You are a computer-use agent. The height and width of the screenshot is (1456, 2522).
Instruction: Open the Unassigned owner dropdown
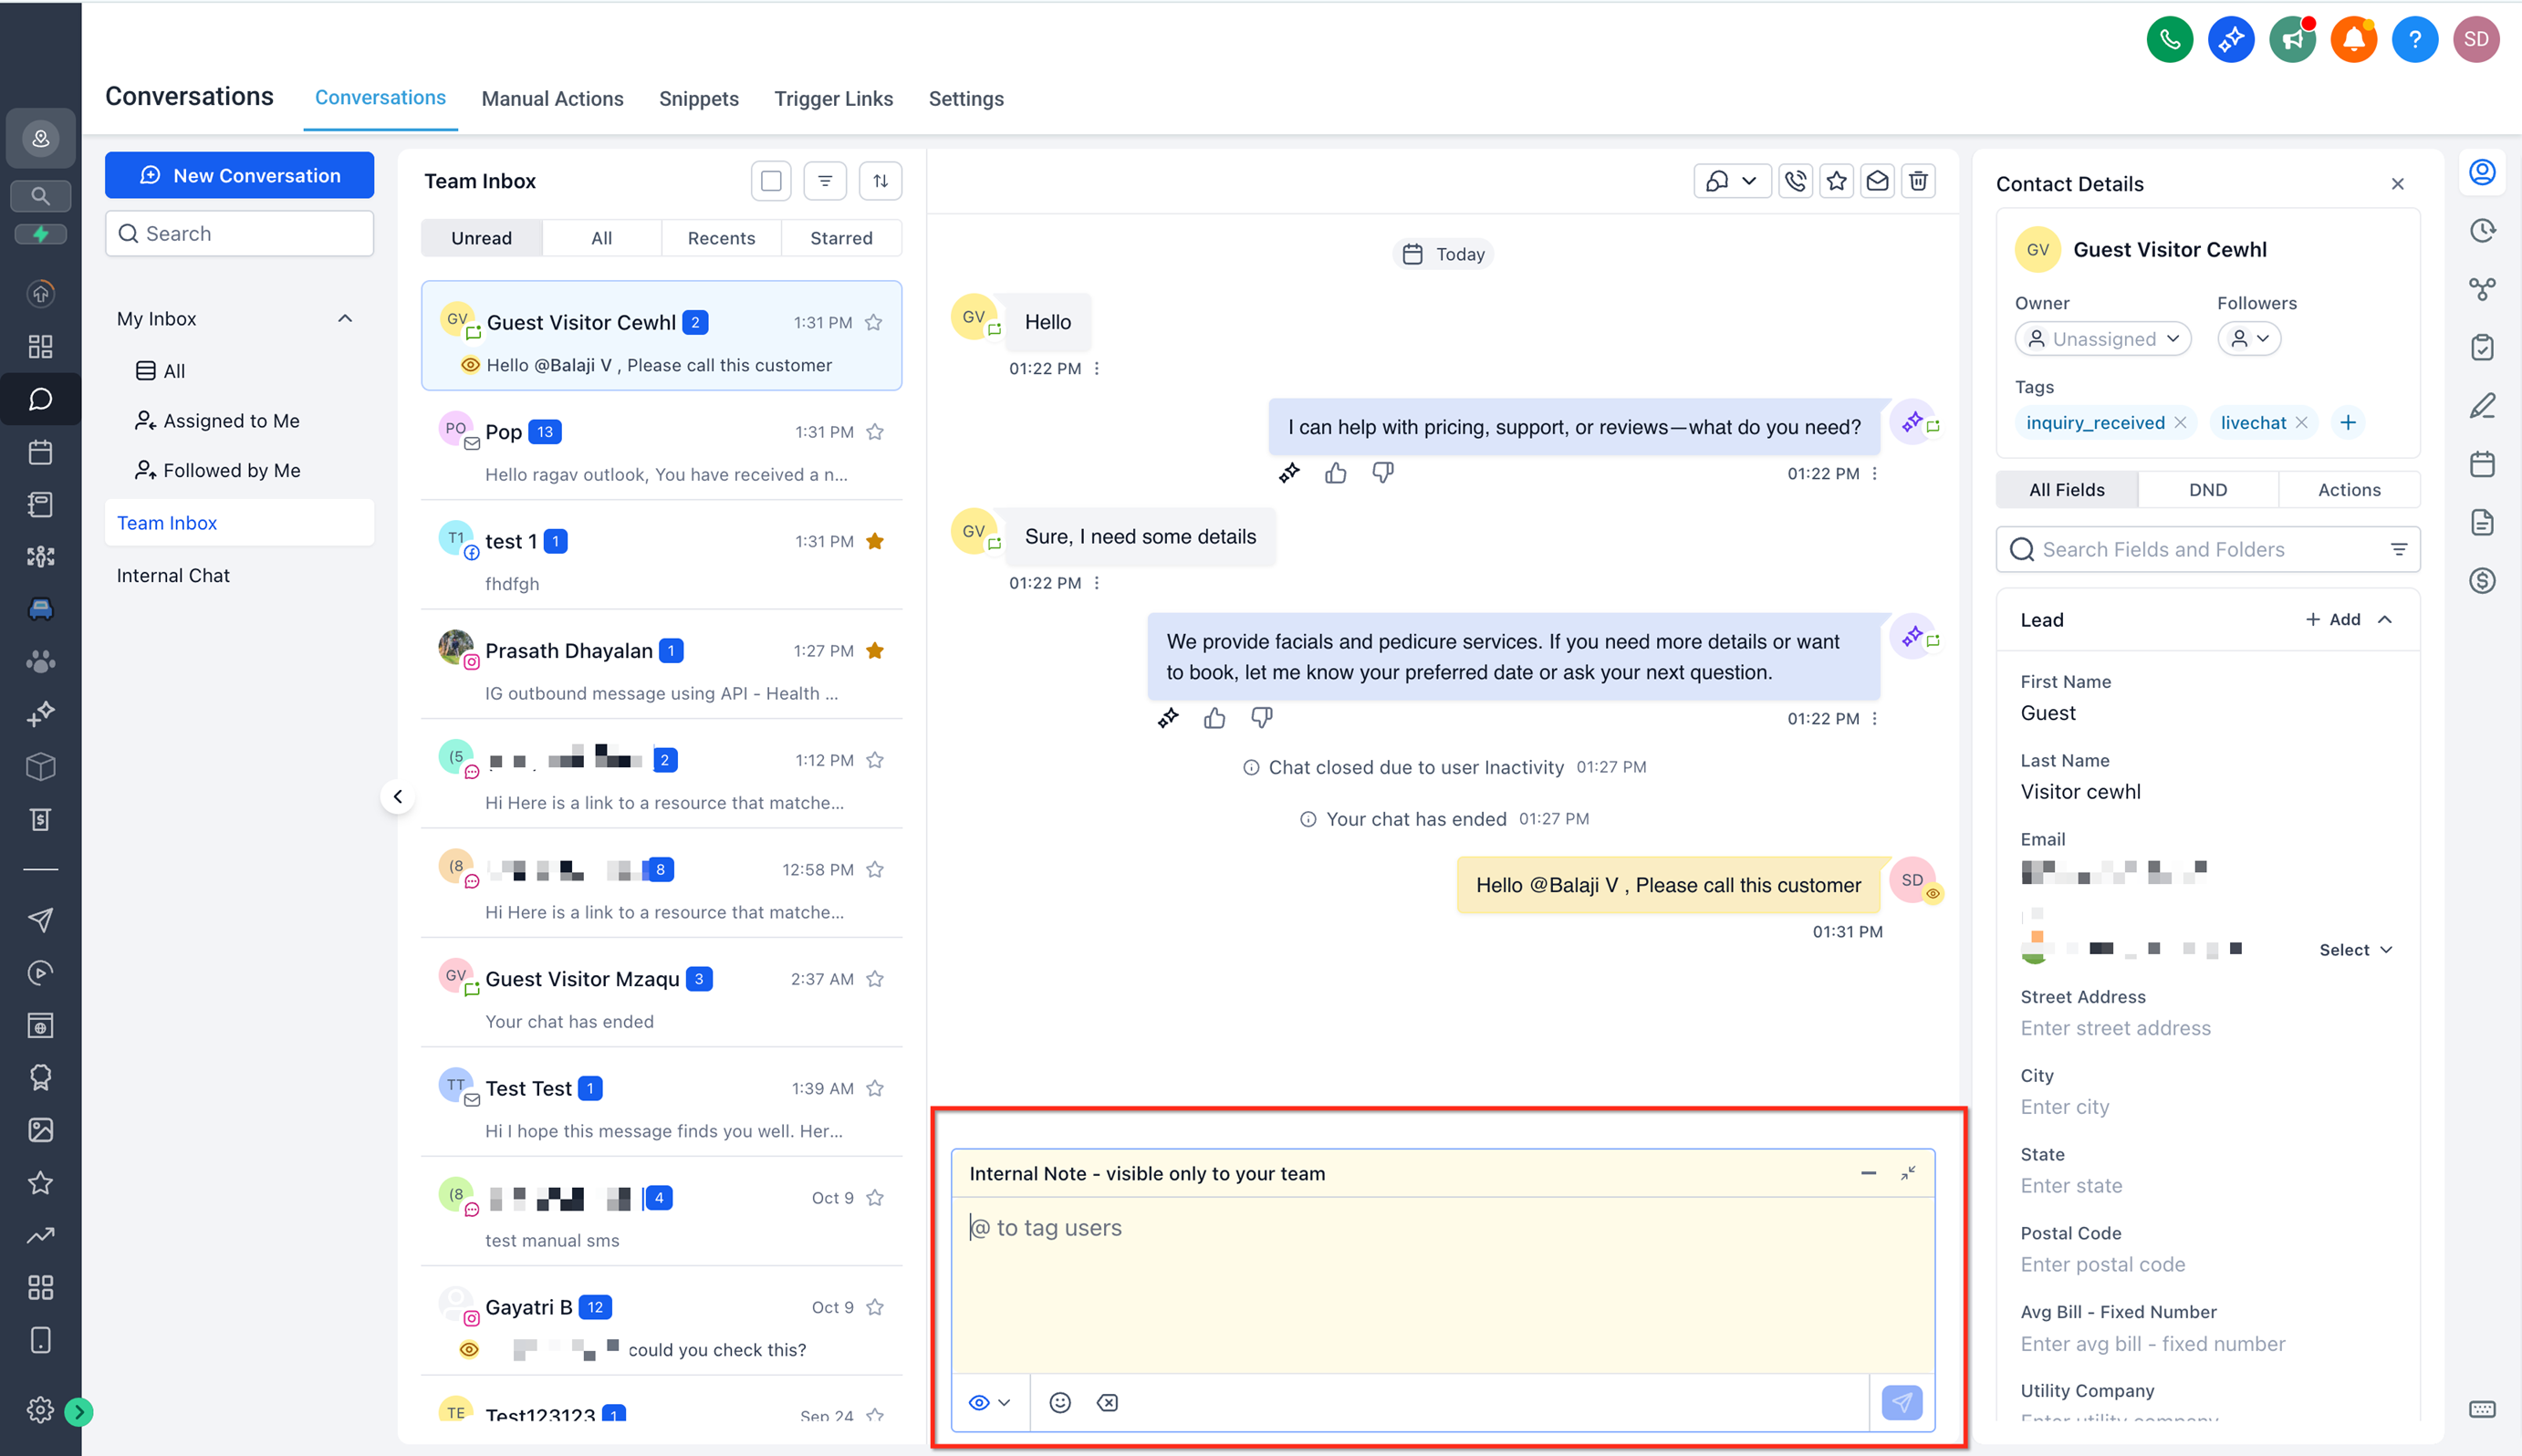2102,339
